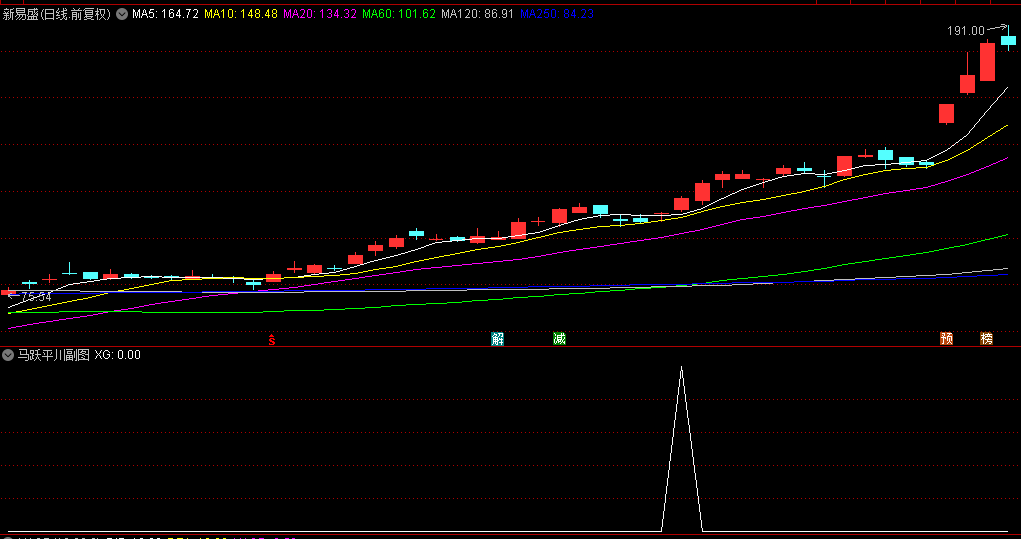Select the magenta MA20 legend label
This screenshot has height=539, width=1021.
[319, 14]
